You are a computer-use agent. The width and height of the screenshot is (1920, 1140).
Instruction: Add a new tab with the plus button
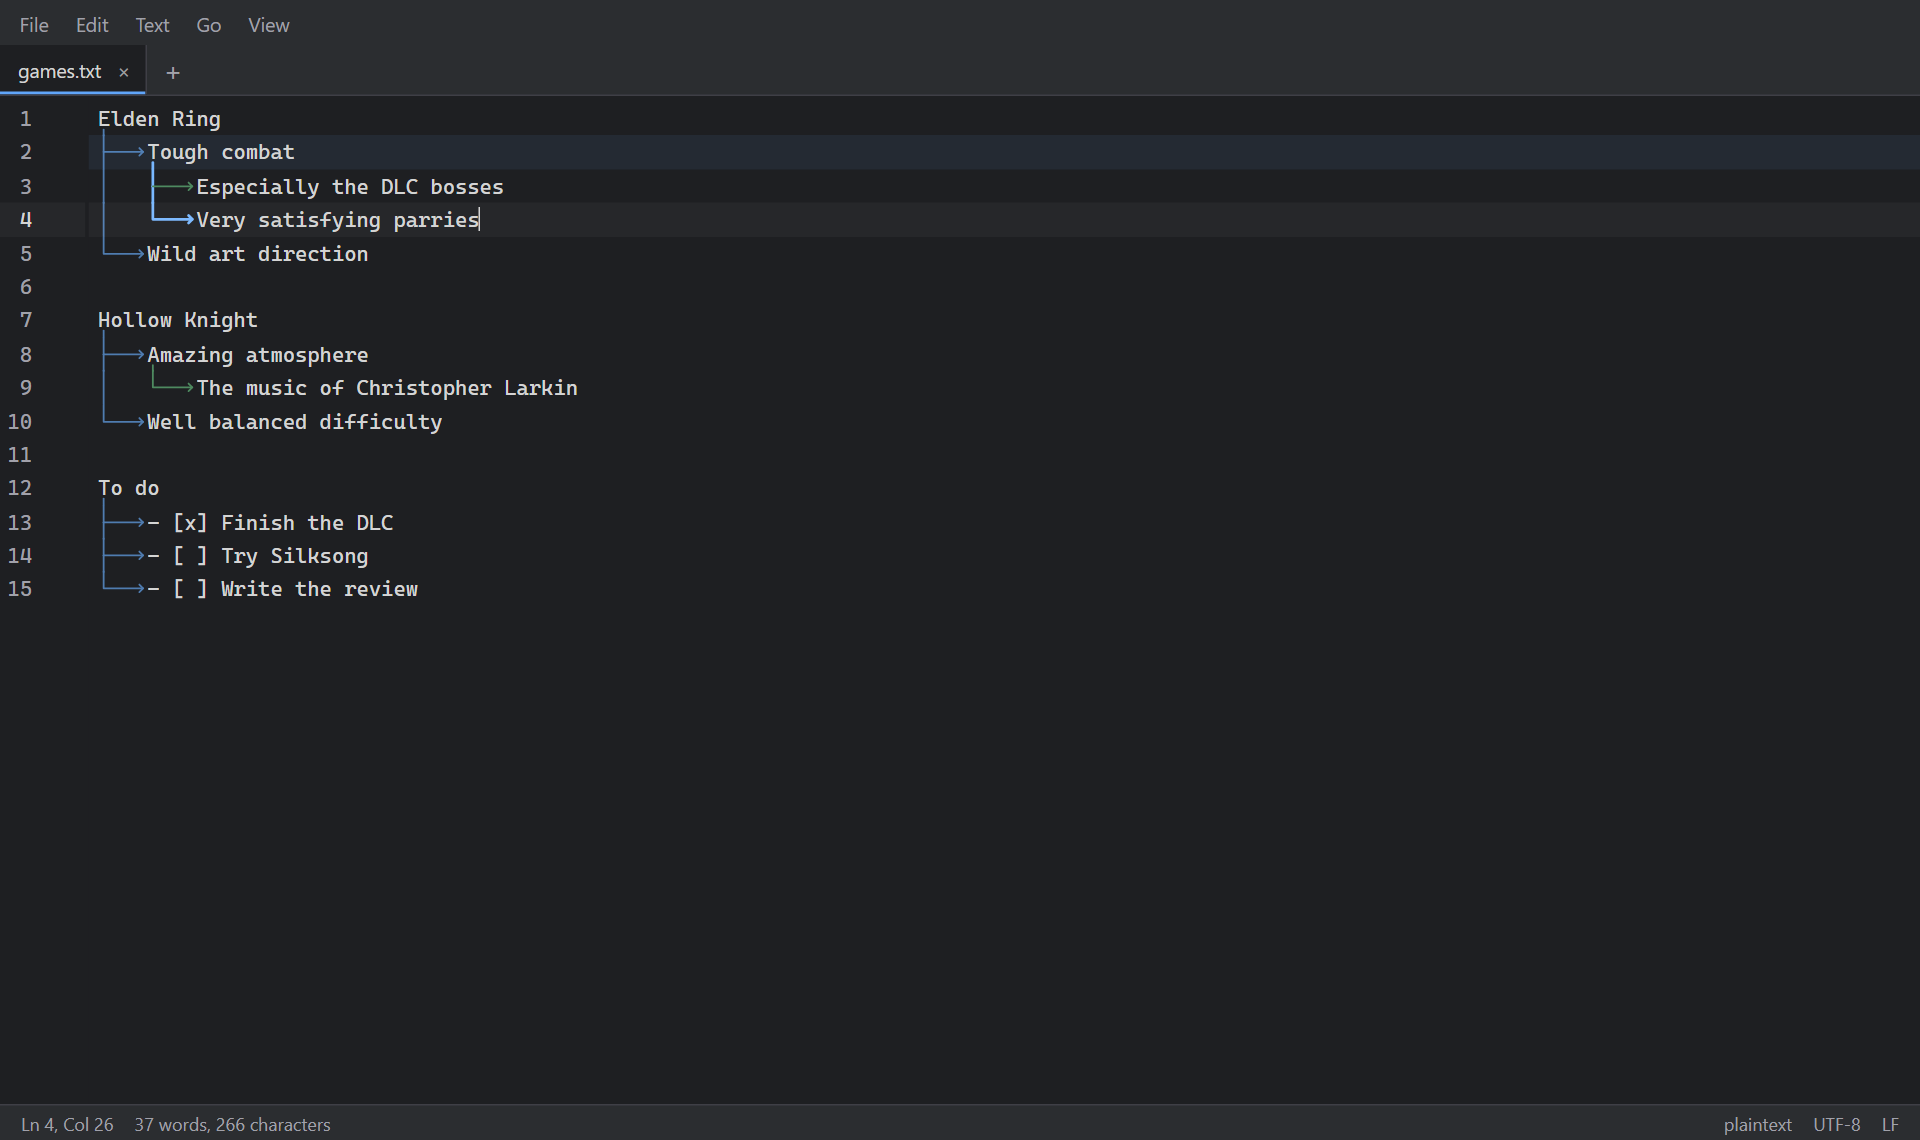click(x=173, y=72)
